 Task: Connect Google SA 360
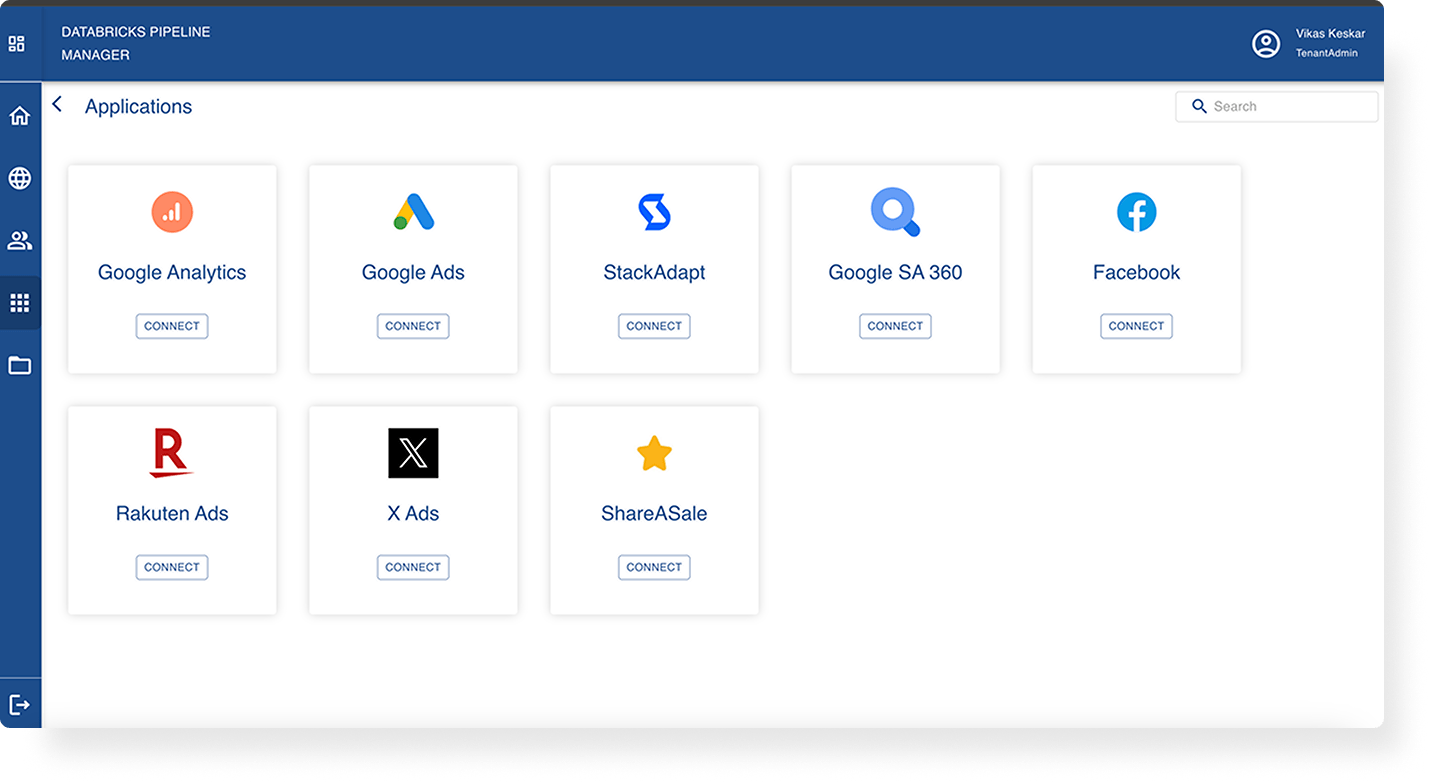point(895,326)
